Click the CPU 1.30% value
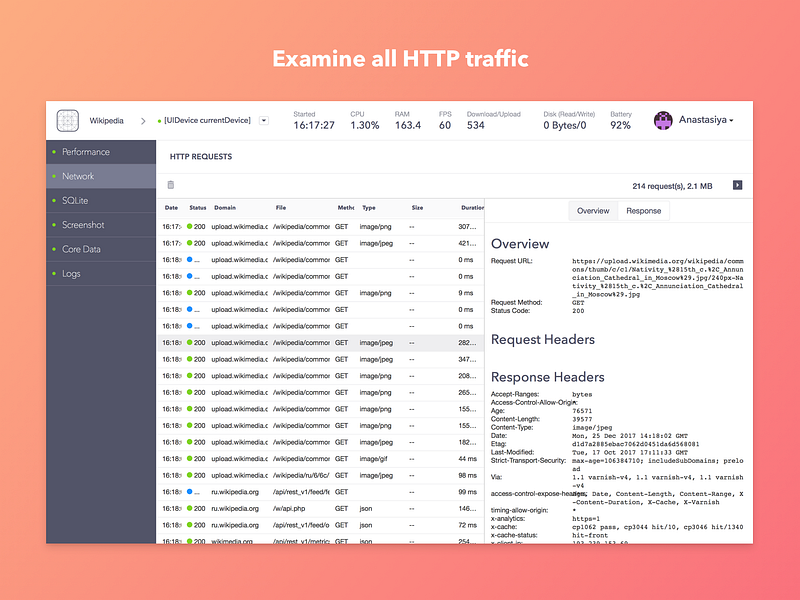Viewport: 800px width, 600px height. tap(365, 126)
